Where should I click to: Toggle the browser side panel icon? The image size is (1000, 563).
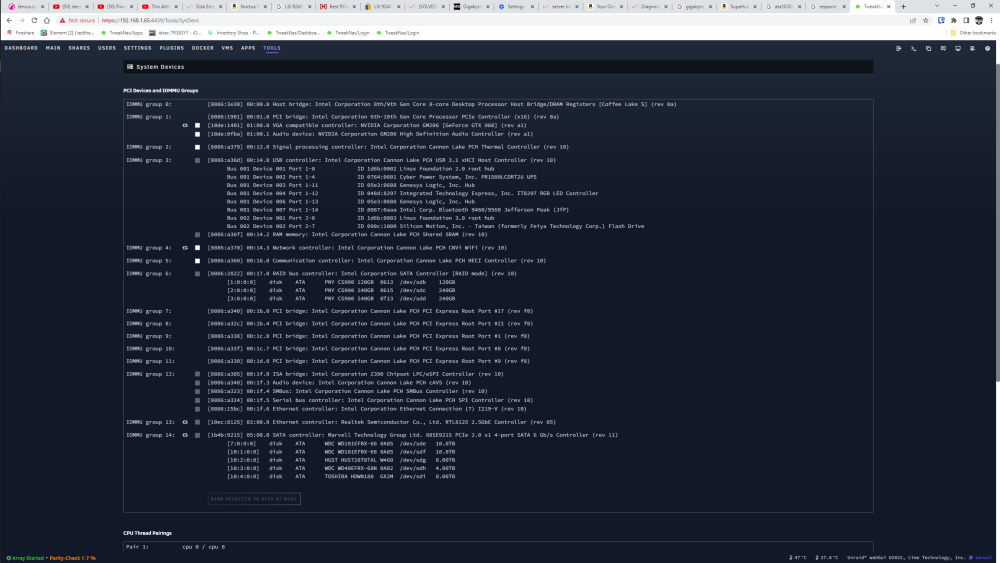click(966, 20)
